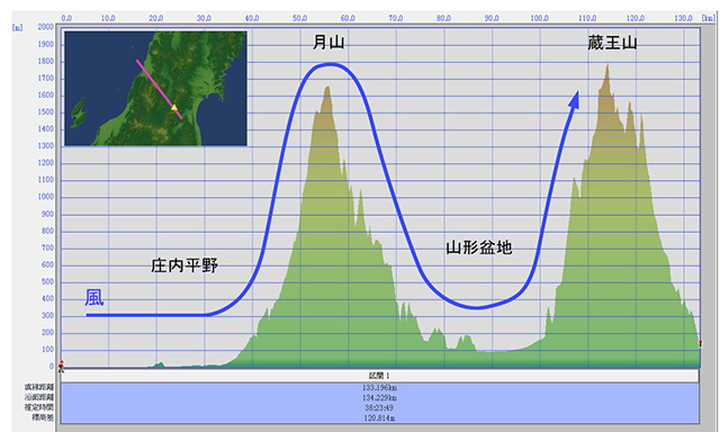The image size is (720, 432).
Task: Click the red end-point marker at the profile's right end
Action: point(700,343)
